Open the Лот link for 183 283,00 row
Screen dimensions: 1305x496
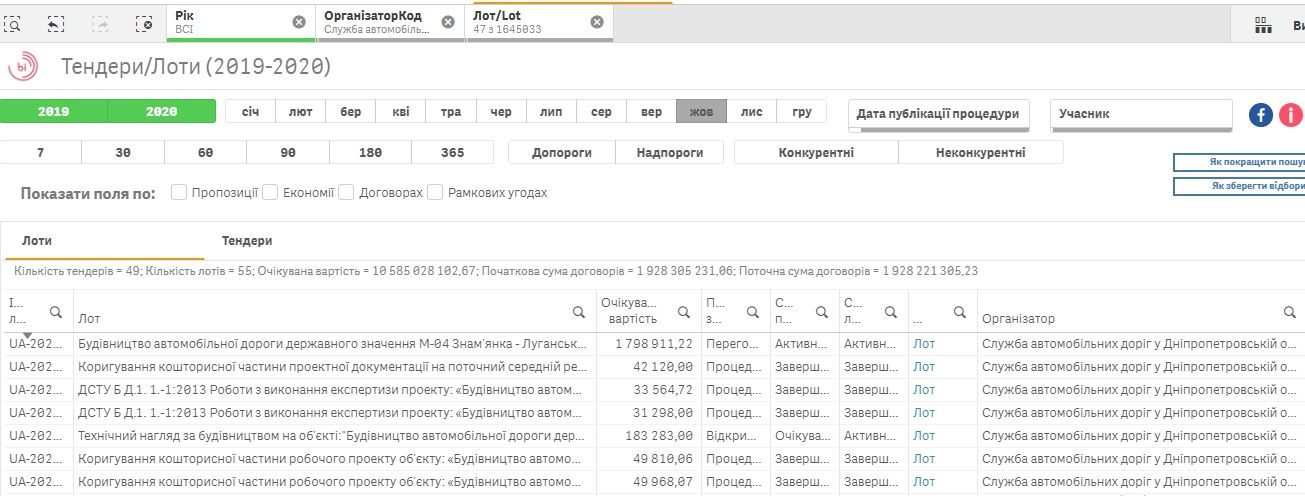(x=924, y=436)
